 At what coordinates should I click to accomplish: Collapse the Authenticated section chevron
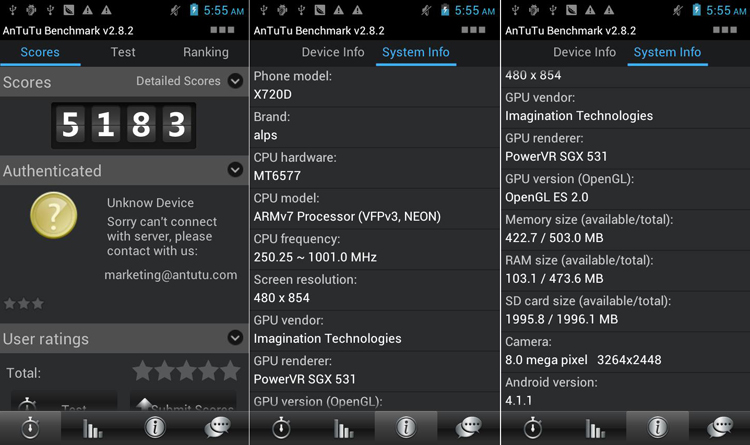click(x=235, y=169)
